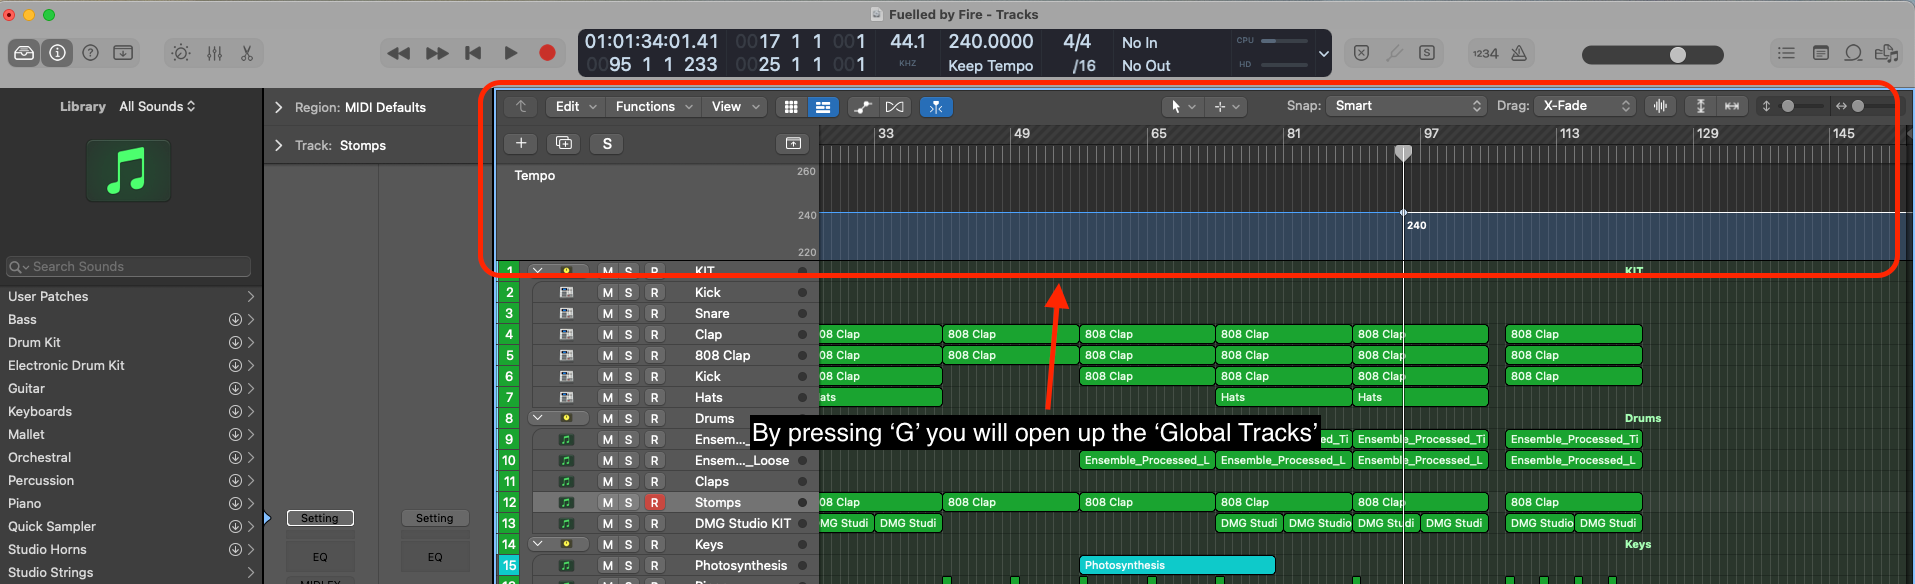Image resolution: width=1915 pixels, height=584 pixels.
Task: Open LCD display mode dropdown arrow
Action: (1323, 54)
